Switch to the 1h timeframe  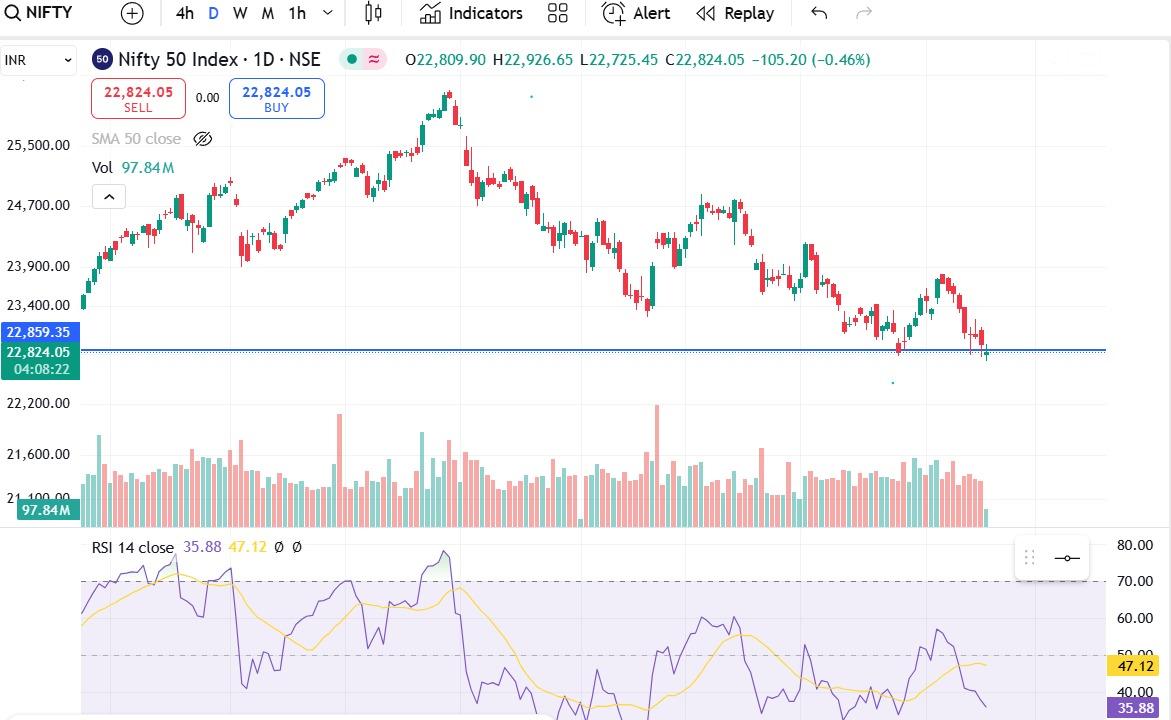tap(297, 13)
